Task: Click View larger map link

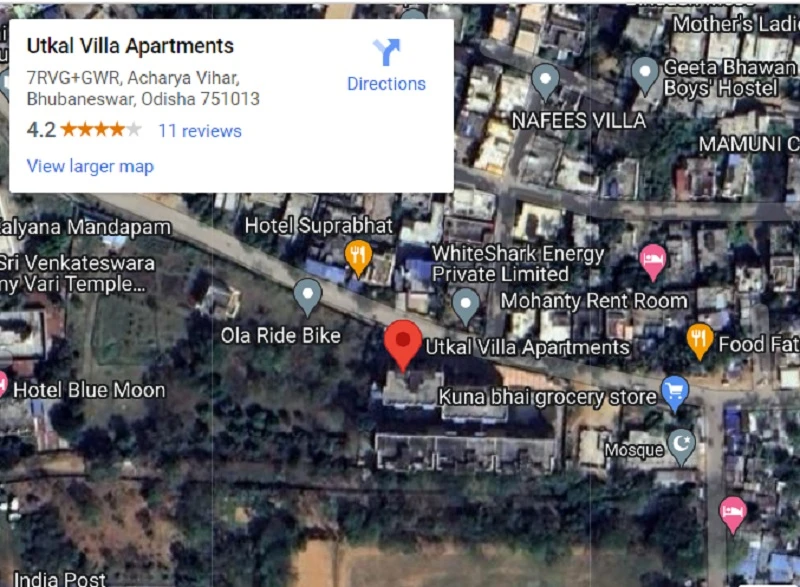Action: (90, 166)
